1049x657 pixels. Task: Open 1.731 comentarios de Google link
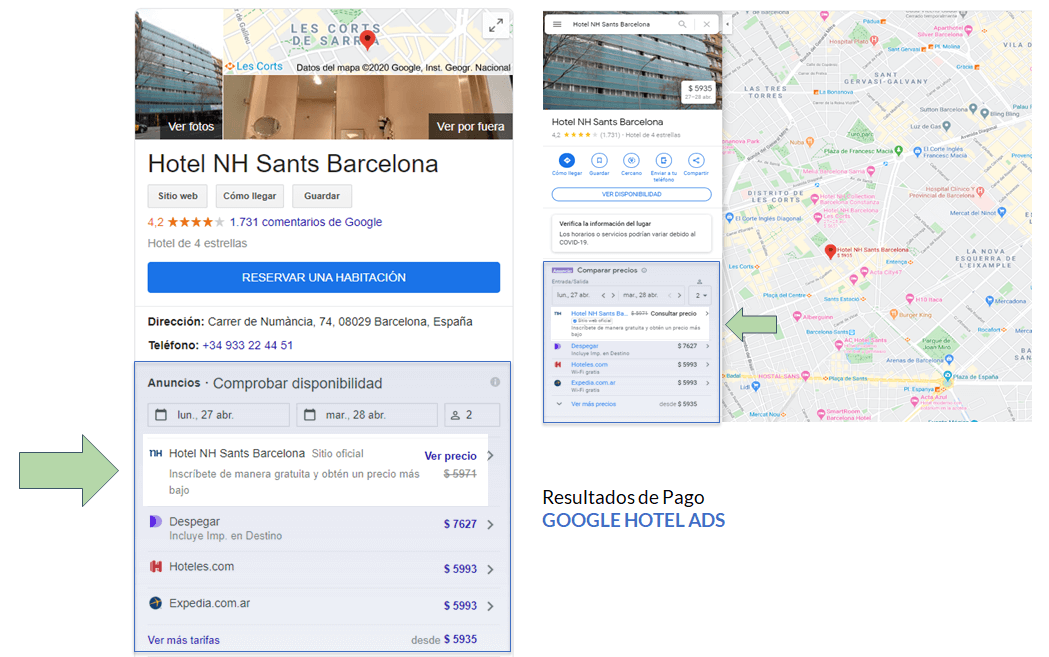pyautogui.click(x=306, y=222)
